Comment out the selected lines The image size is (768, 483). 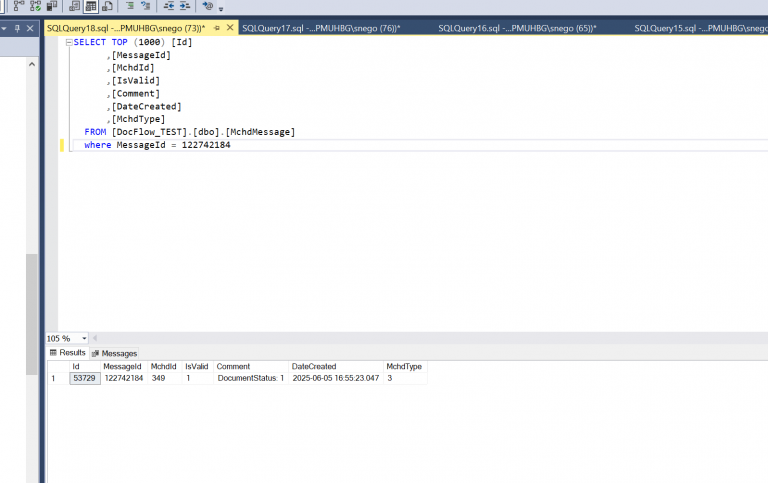[x=130, y=6]
